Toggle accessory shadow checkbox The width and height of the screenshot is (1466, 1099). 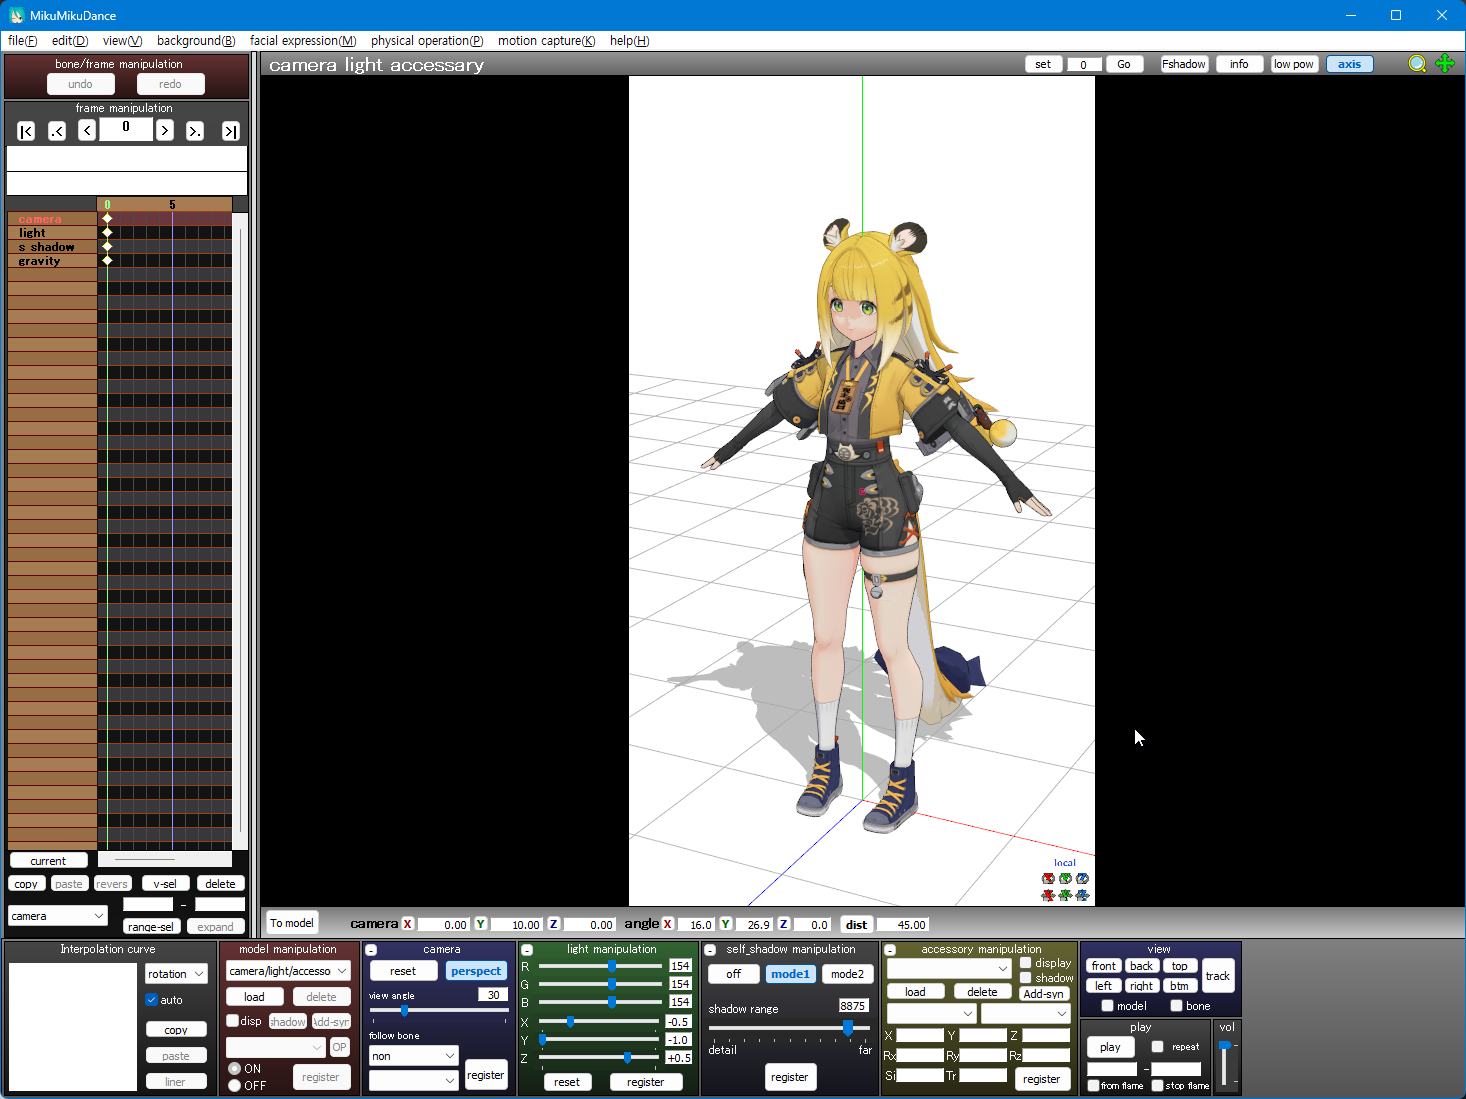pos(1026,978)
